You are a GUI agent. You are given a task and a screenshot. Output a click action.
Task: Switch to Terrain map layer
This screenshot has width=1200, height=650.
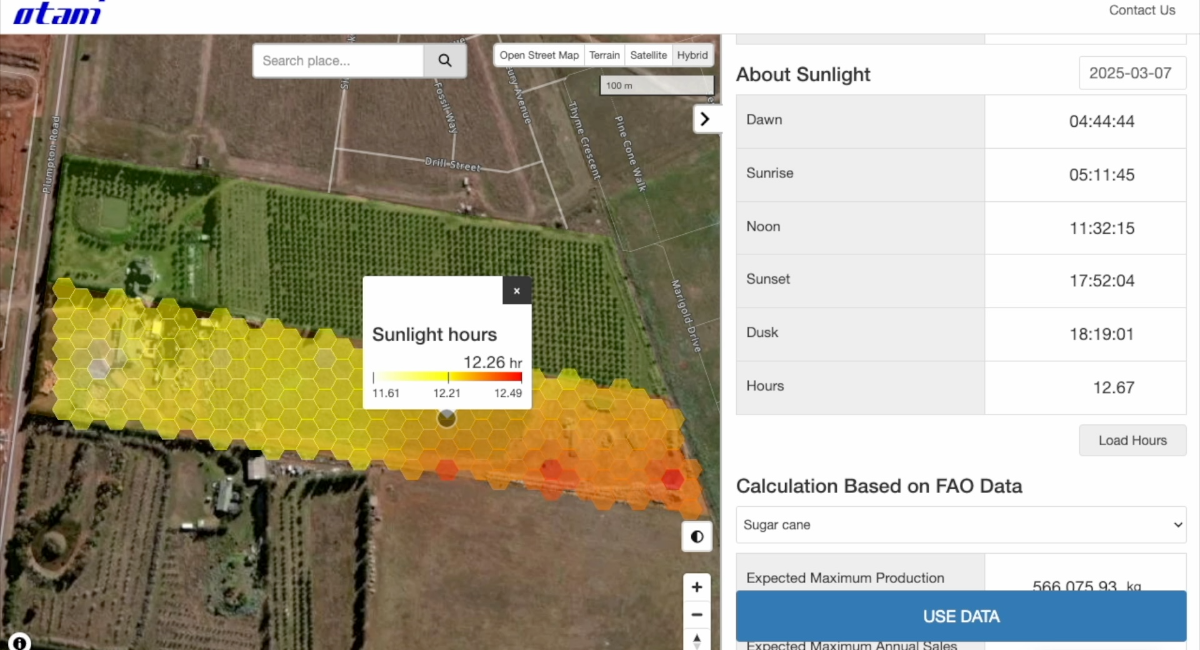coord(604,56)
